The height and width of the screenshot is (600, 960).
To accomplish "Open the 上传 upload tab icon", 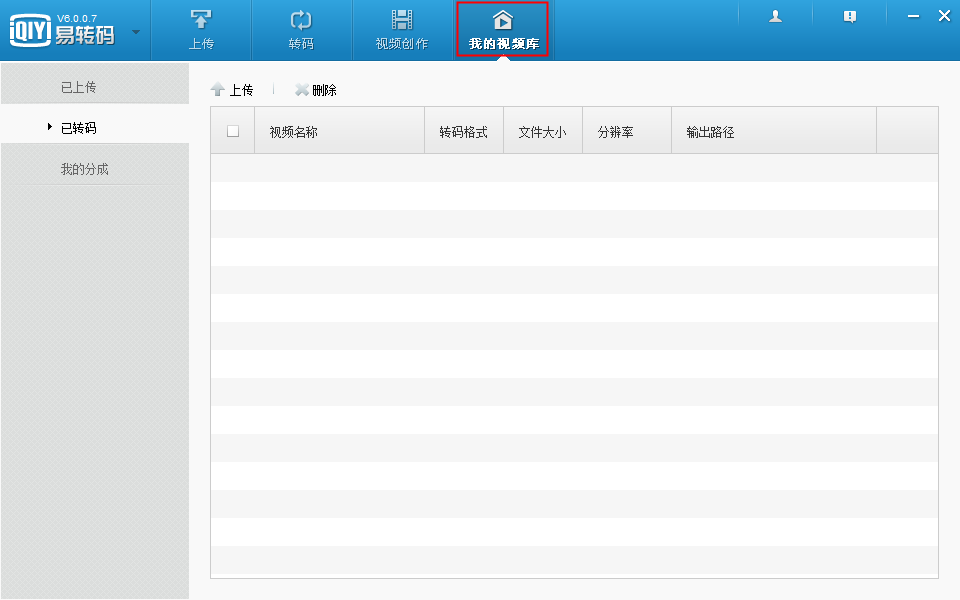I will (201, 20).
